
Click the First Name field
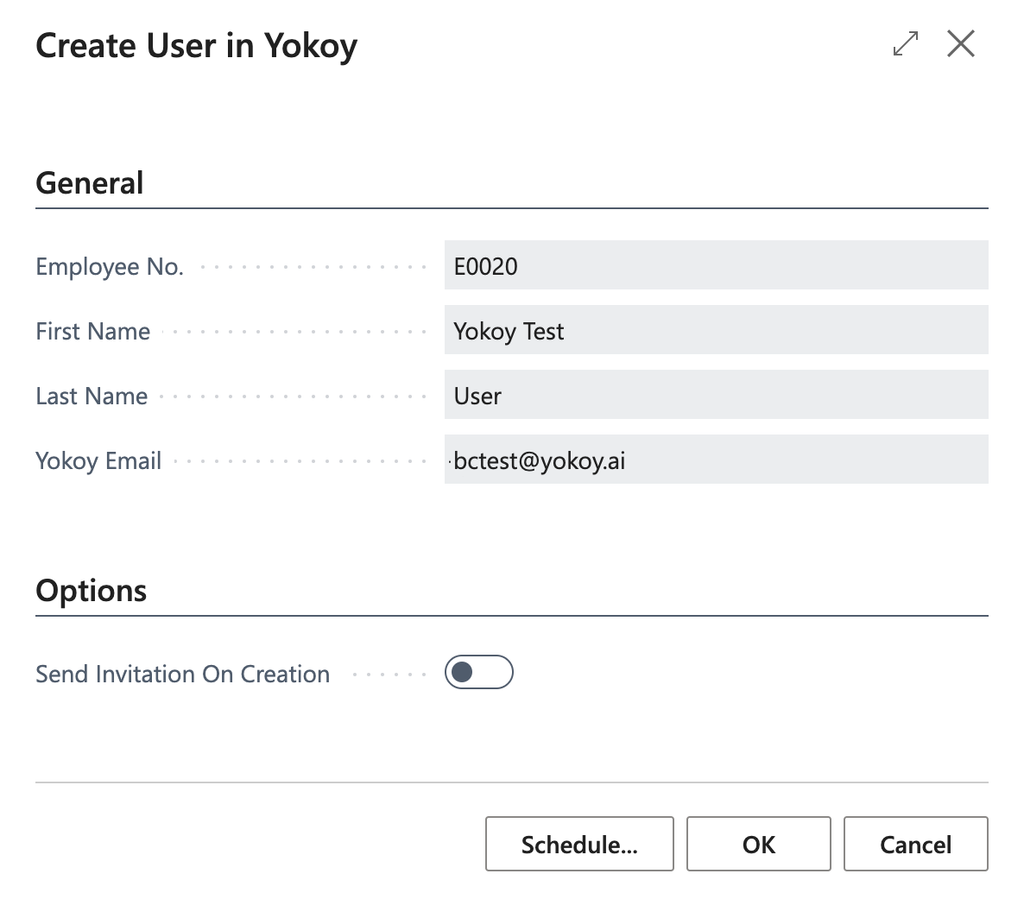point(716,330)
